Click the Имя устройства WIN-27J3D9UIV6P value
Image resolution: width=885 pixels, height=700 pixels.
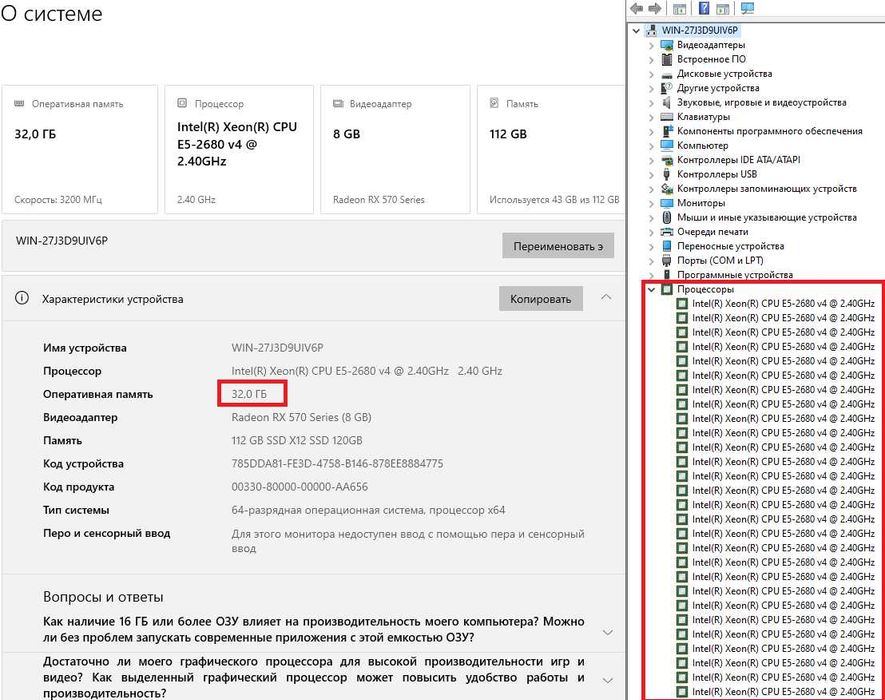pyautogui.click(x=277, y=348)
